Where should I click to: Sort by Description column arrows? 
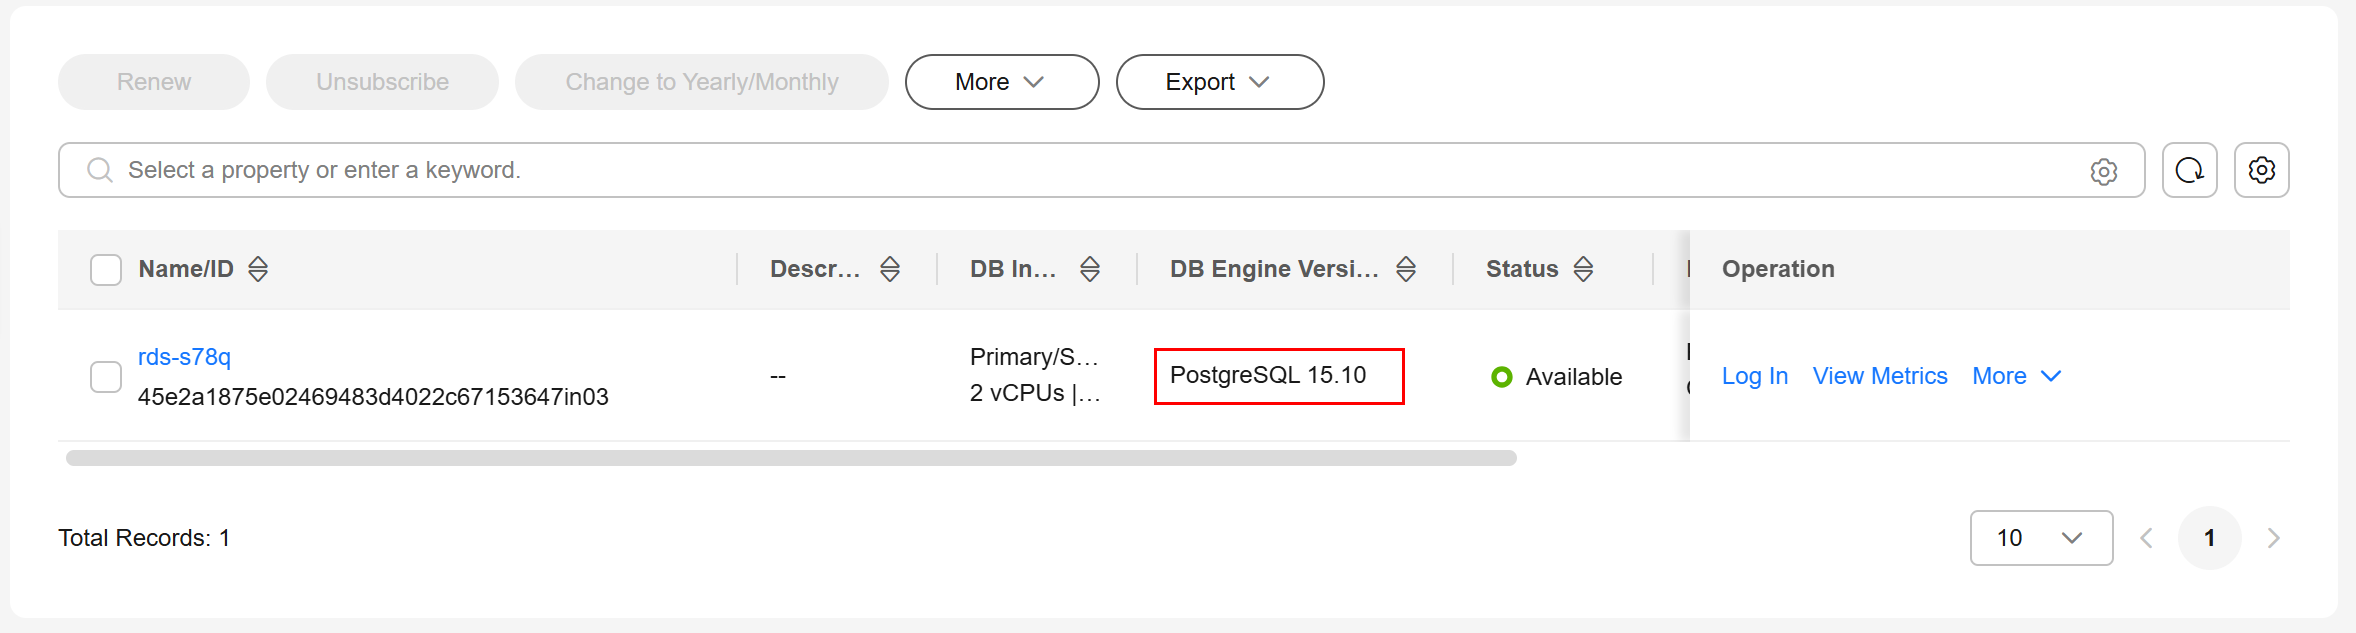click(x=890, y=269)
